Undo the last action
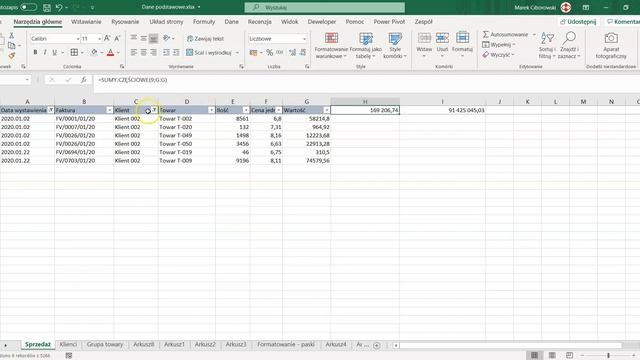Image resolution: width=640 pixels, height=360 pixels. coord(59,7)
